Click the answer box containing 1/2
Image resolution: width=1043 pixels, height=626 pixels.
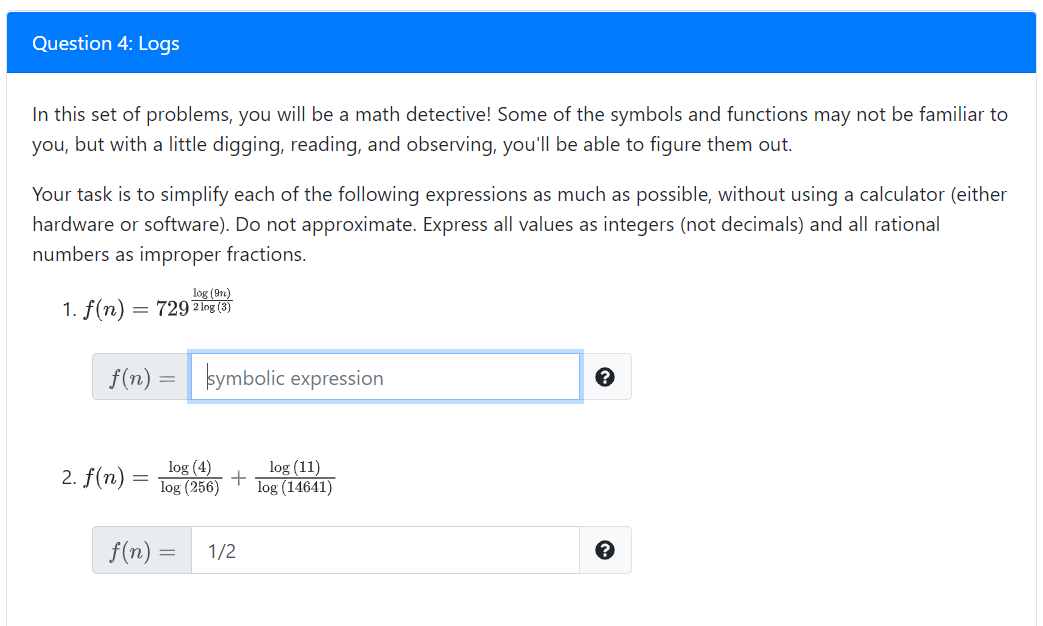(385, 549)
